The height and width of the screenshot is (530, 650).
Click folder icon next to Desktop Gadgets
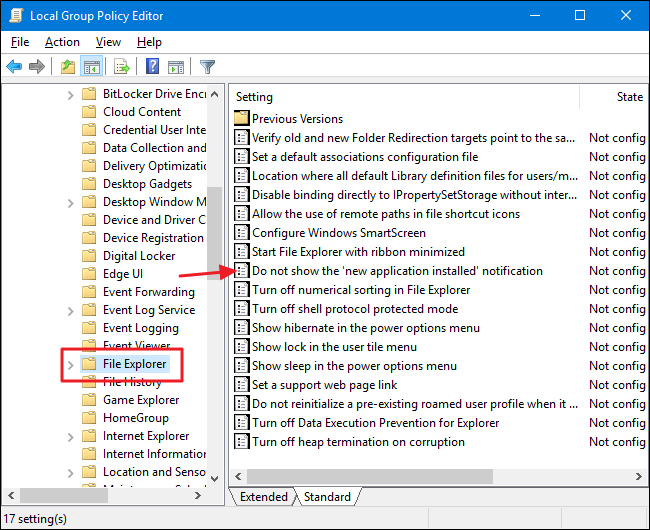(89, 184)
